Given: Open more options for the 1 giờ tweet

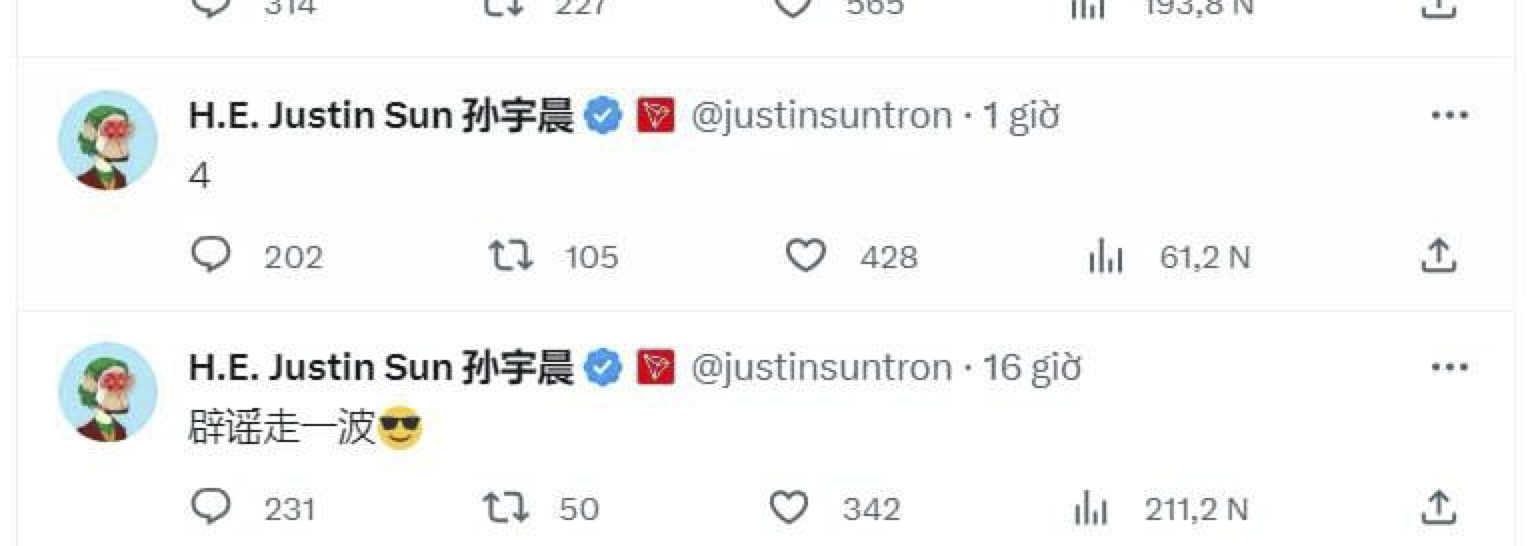Looking at the screenshot, I should (1449, 115).
